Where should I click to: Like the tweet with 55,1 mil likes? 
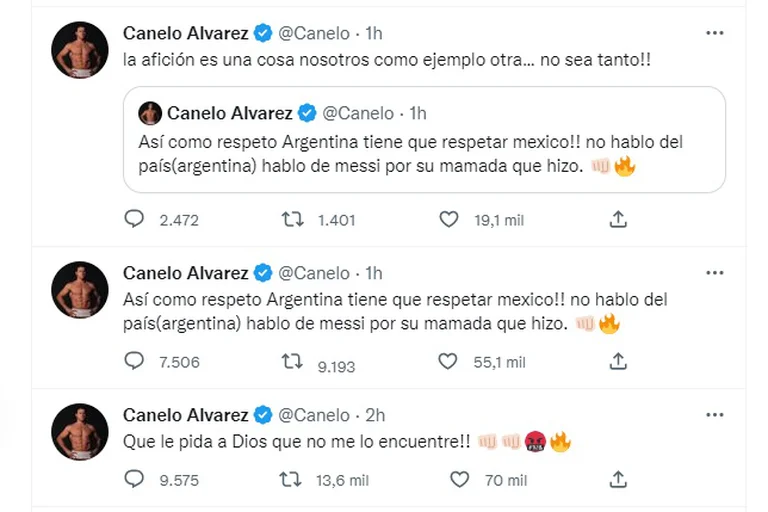coord(448,361)
